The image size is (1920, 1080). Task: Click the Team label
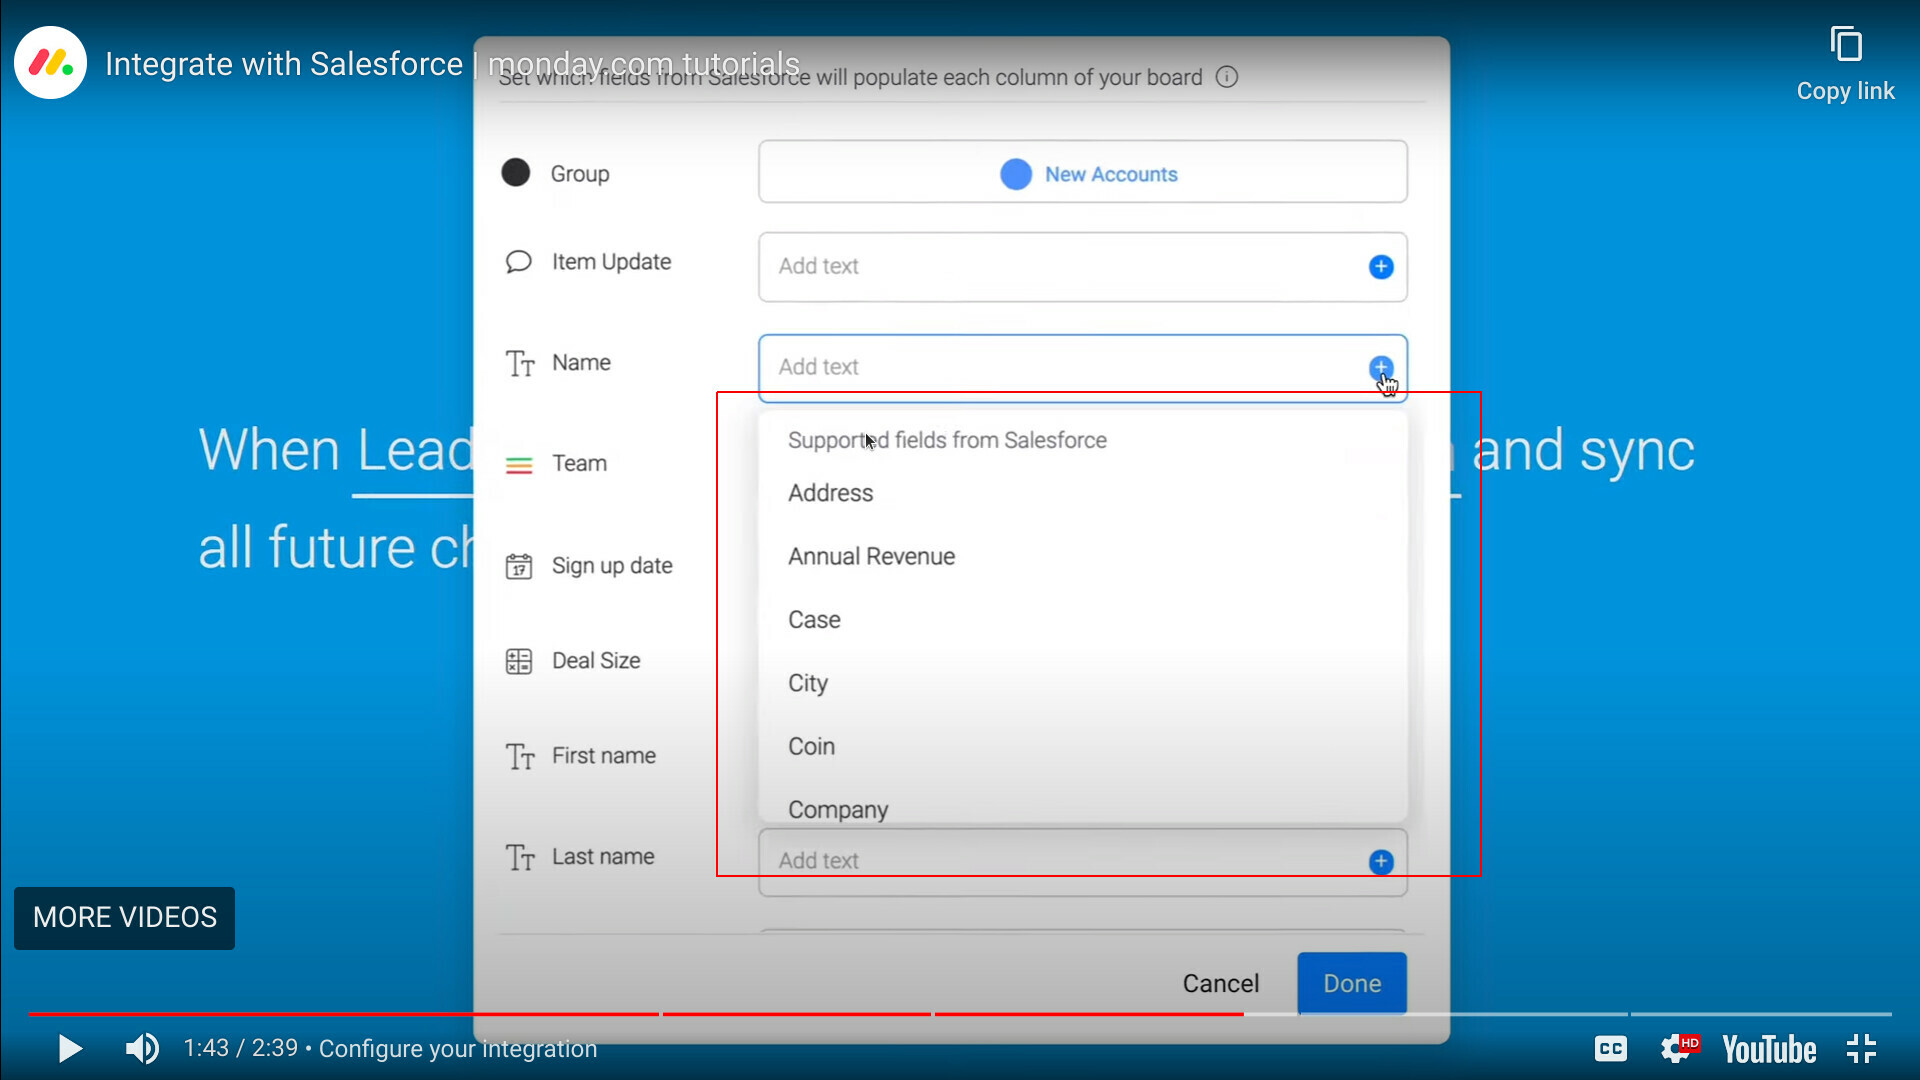pos(579,463)
